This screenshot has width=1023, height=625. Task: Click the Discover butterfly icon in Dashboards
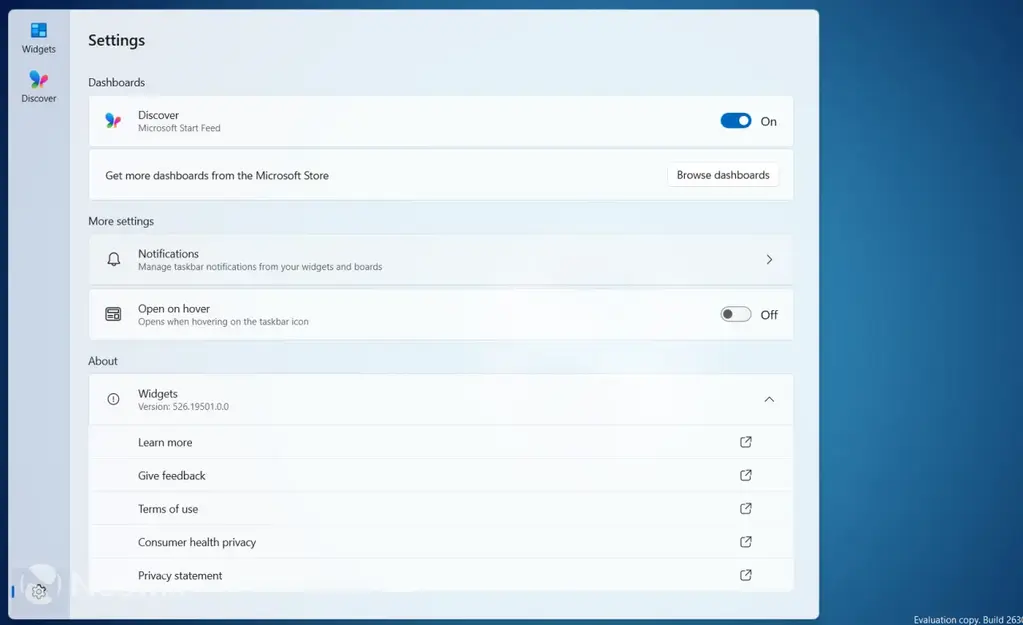tap(113, 121)
